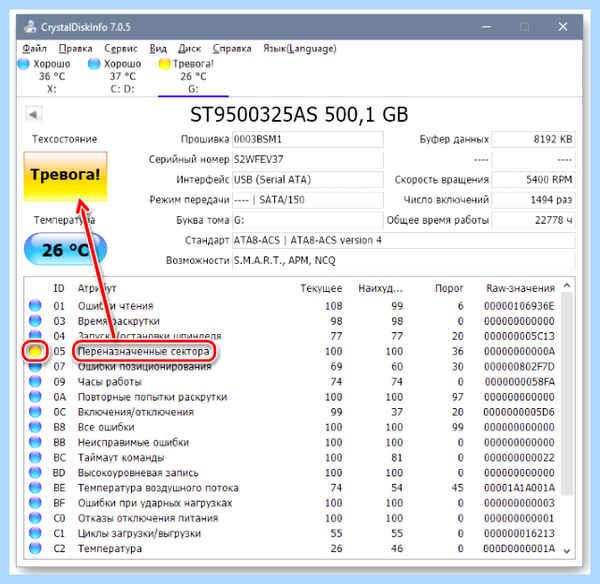The height and width of the screenshot is (584, 600).
Task: Click the CrystalDiskInfo title bar app icon
Action: point(30,27)
